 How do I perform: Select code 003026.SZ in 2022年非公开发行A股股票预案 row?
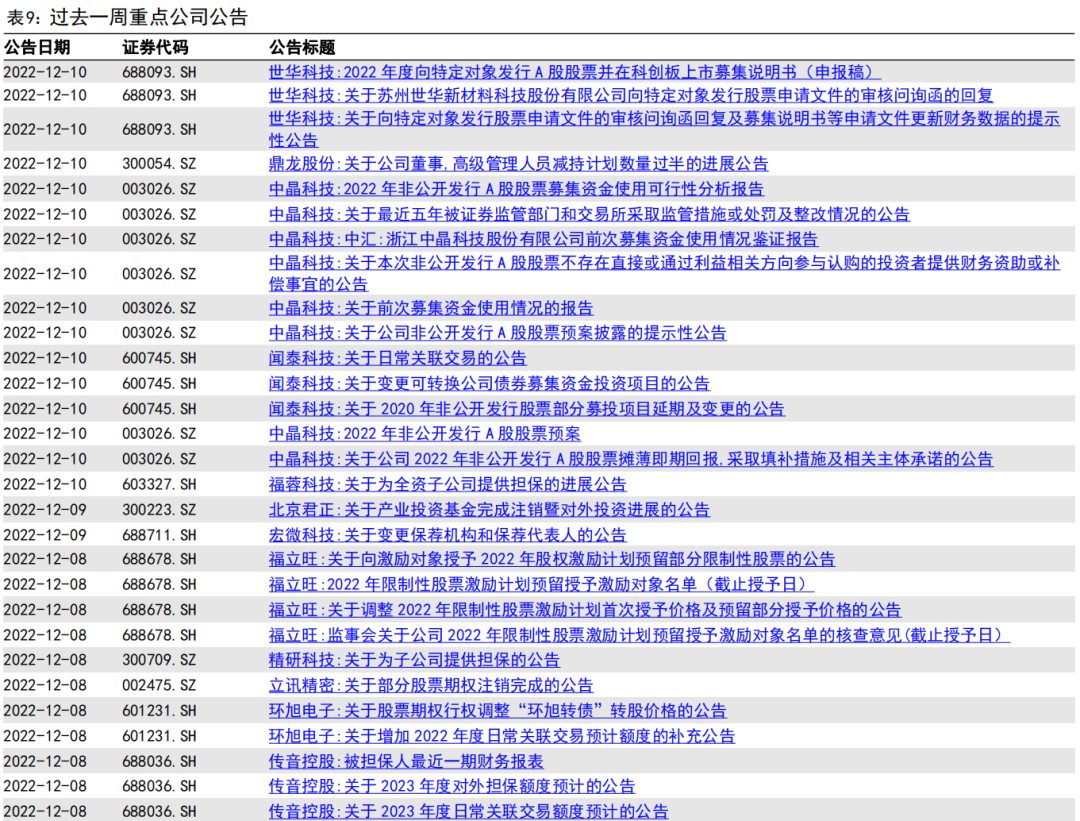pos(159,434)
